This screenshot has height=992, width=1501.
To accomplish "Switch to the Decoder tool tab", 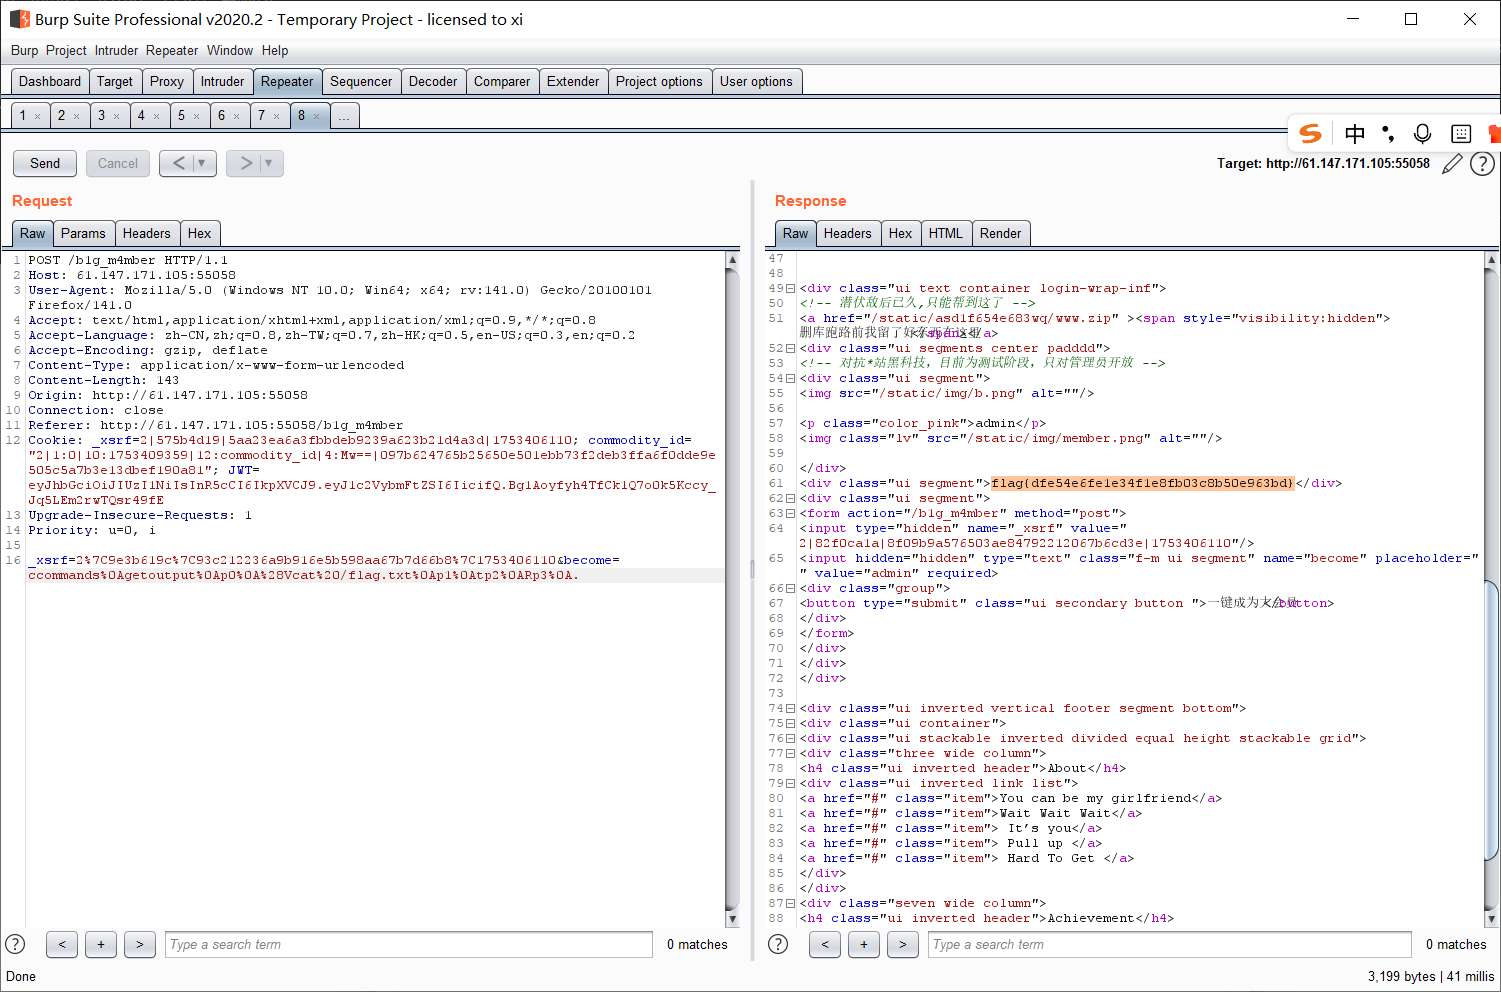I will [x=433, y=82].
